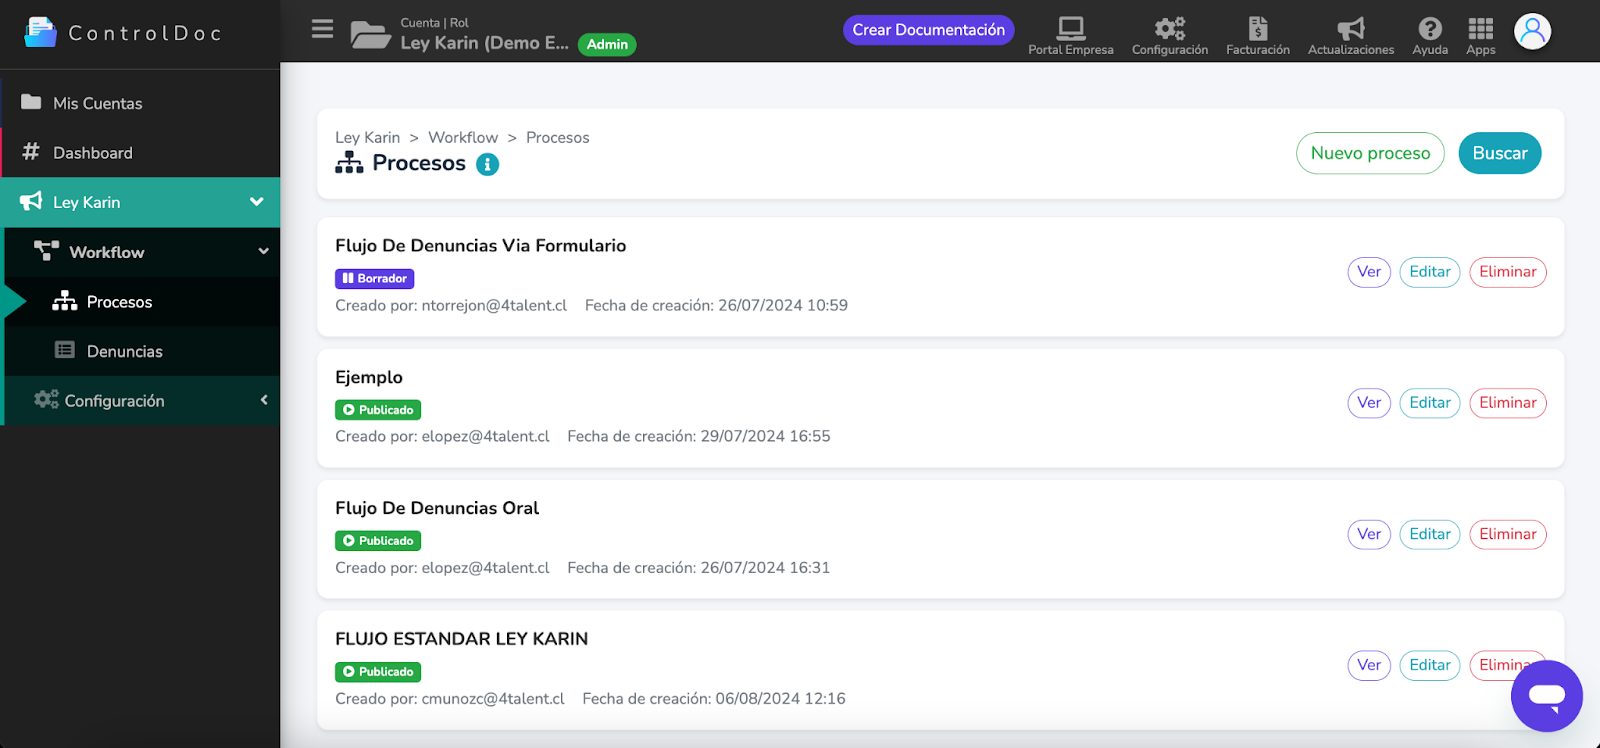Open Procesos in sidebar
The width and height of the screenshot is (1600, 748).
click(x=142, y=301)
